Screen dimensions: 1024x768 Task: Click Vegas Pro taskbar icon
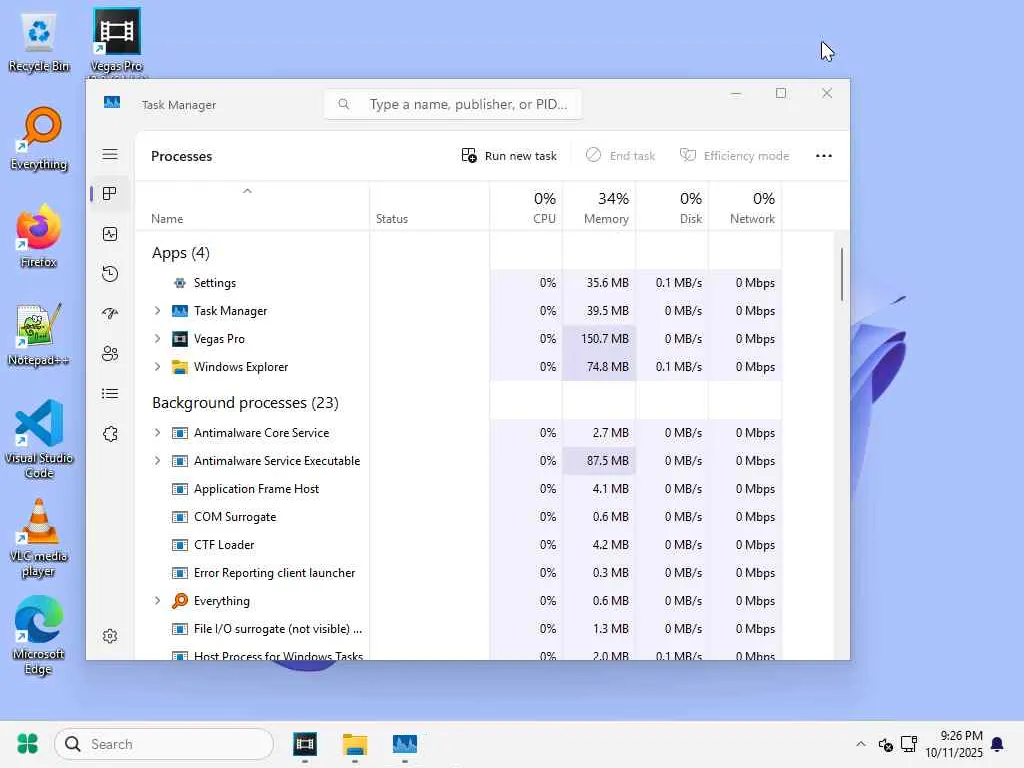tap(305, 744)
